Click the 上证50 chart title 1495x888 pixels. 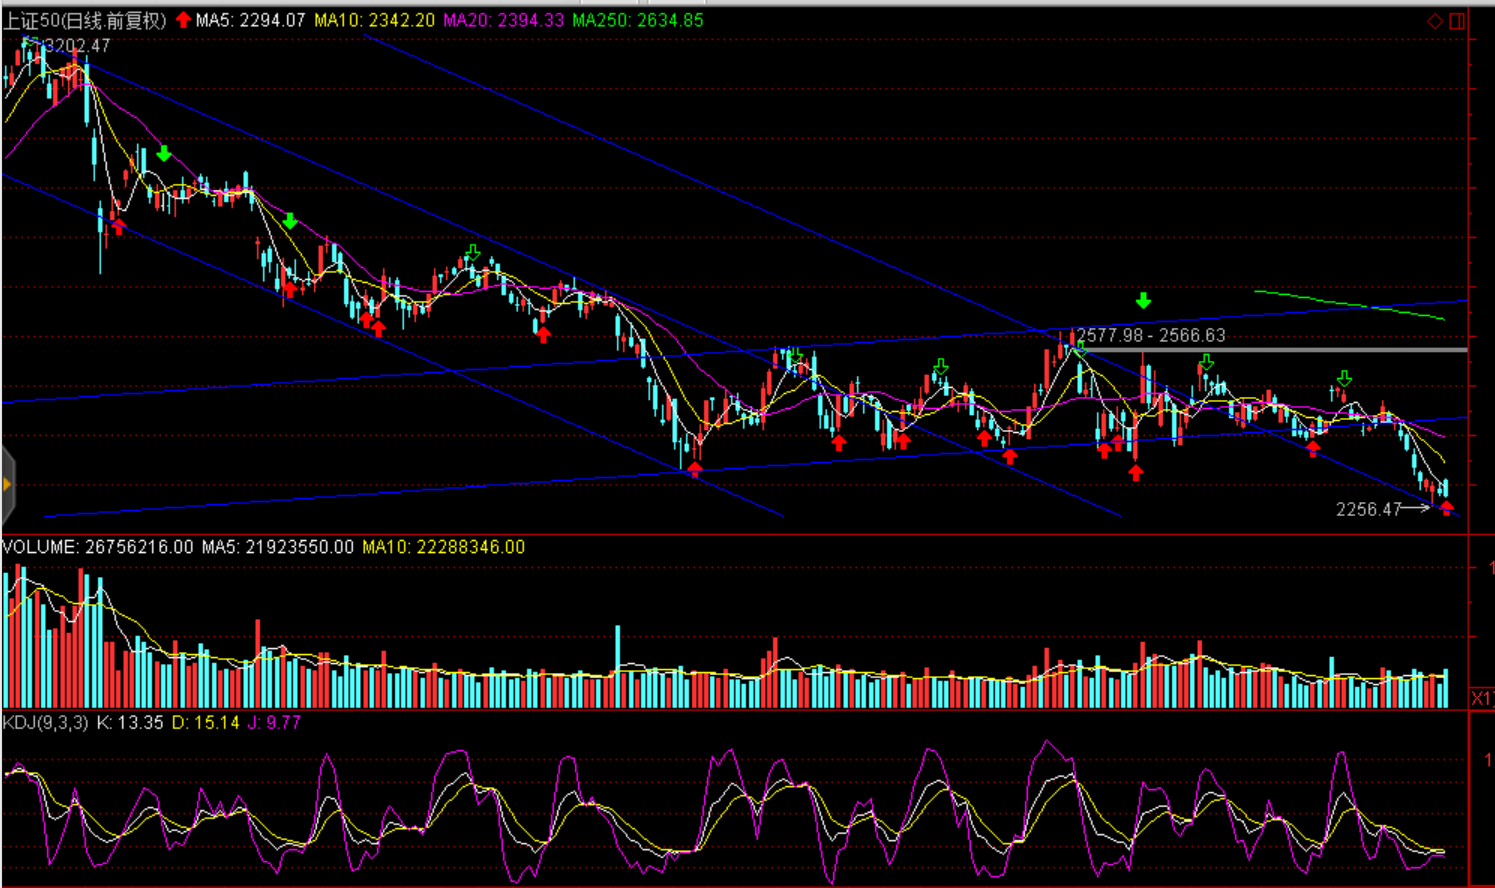point(84,20)
